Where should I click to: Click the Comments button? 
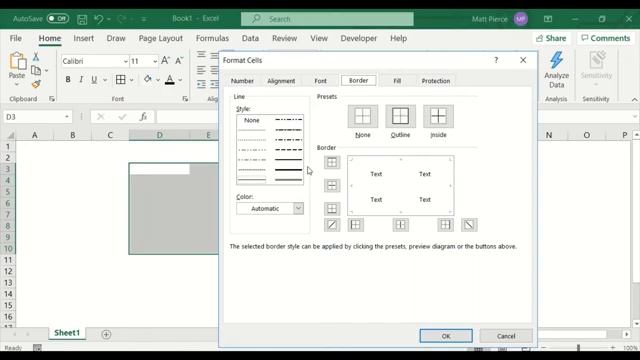[606, 38]
